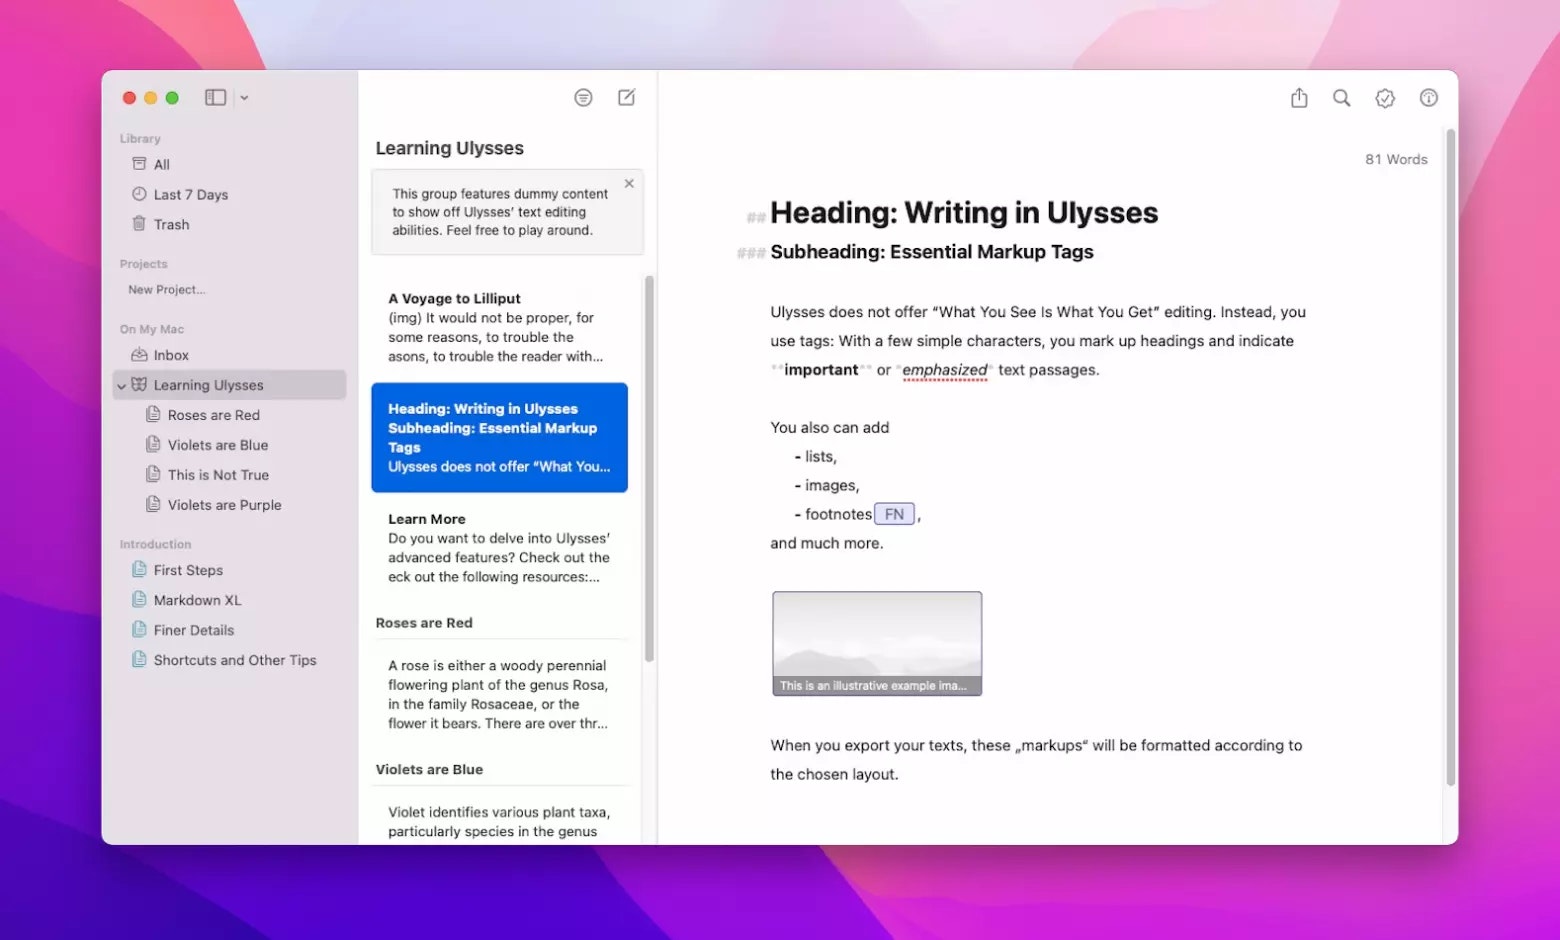Click the On My Mac section label

pos(152,329)
